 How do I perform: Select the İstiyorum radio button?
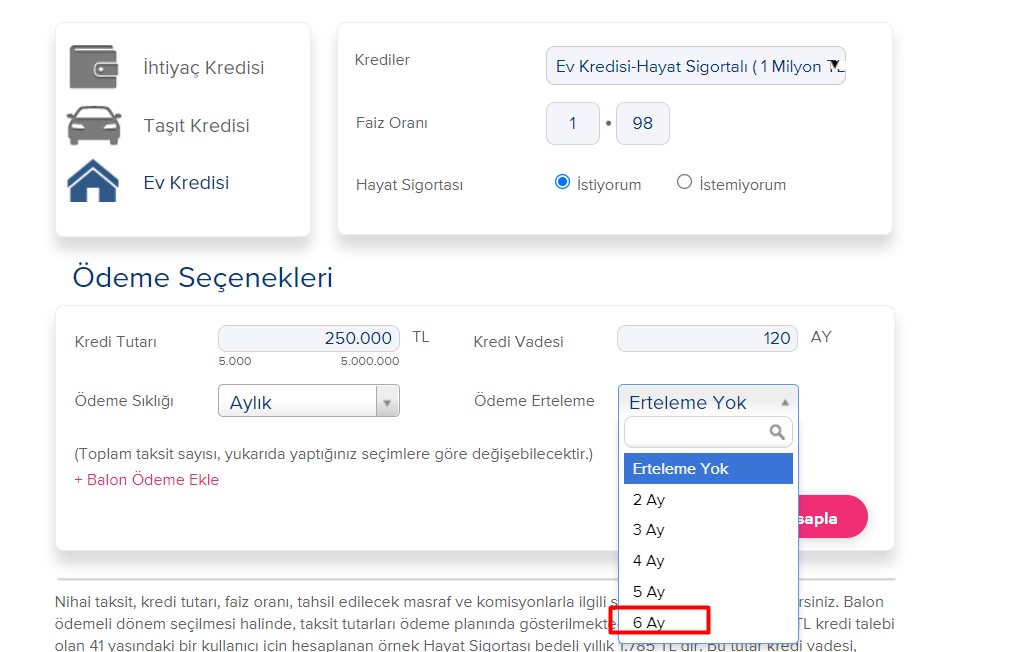click(562, 181)
